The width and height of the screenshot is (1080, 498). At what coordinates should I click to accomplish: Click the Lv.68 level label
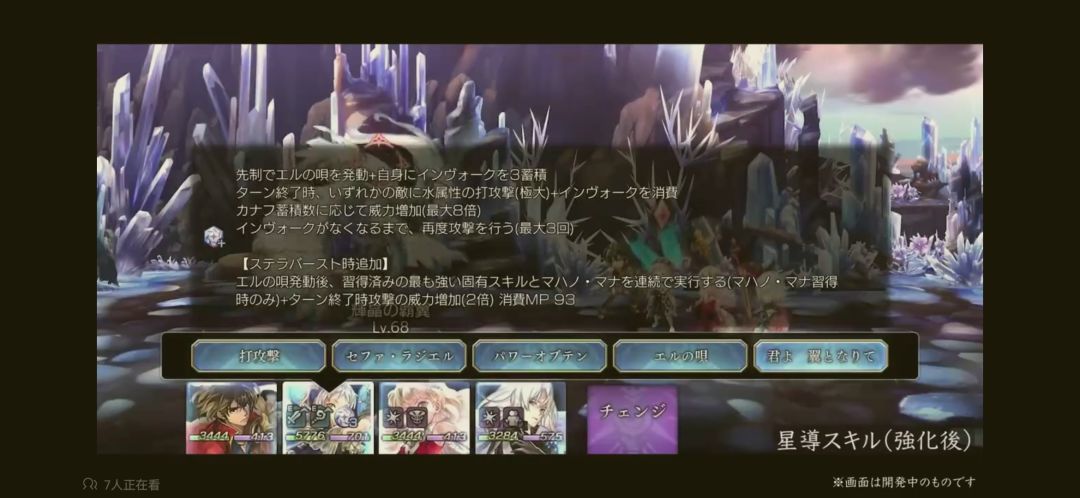click(391, 327)
